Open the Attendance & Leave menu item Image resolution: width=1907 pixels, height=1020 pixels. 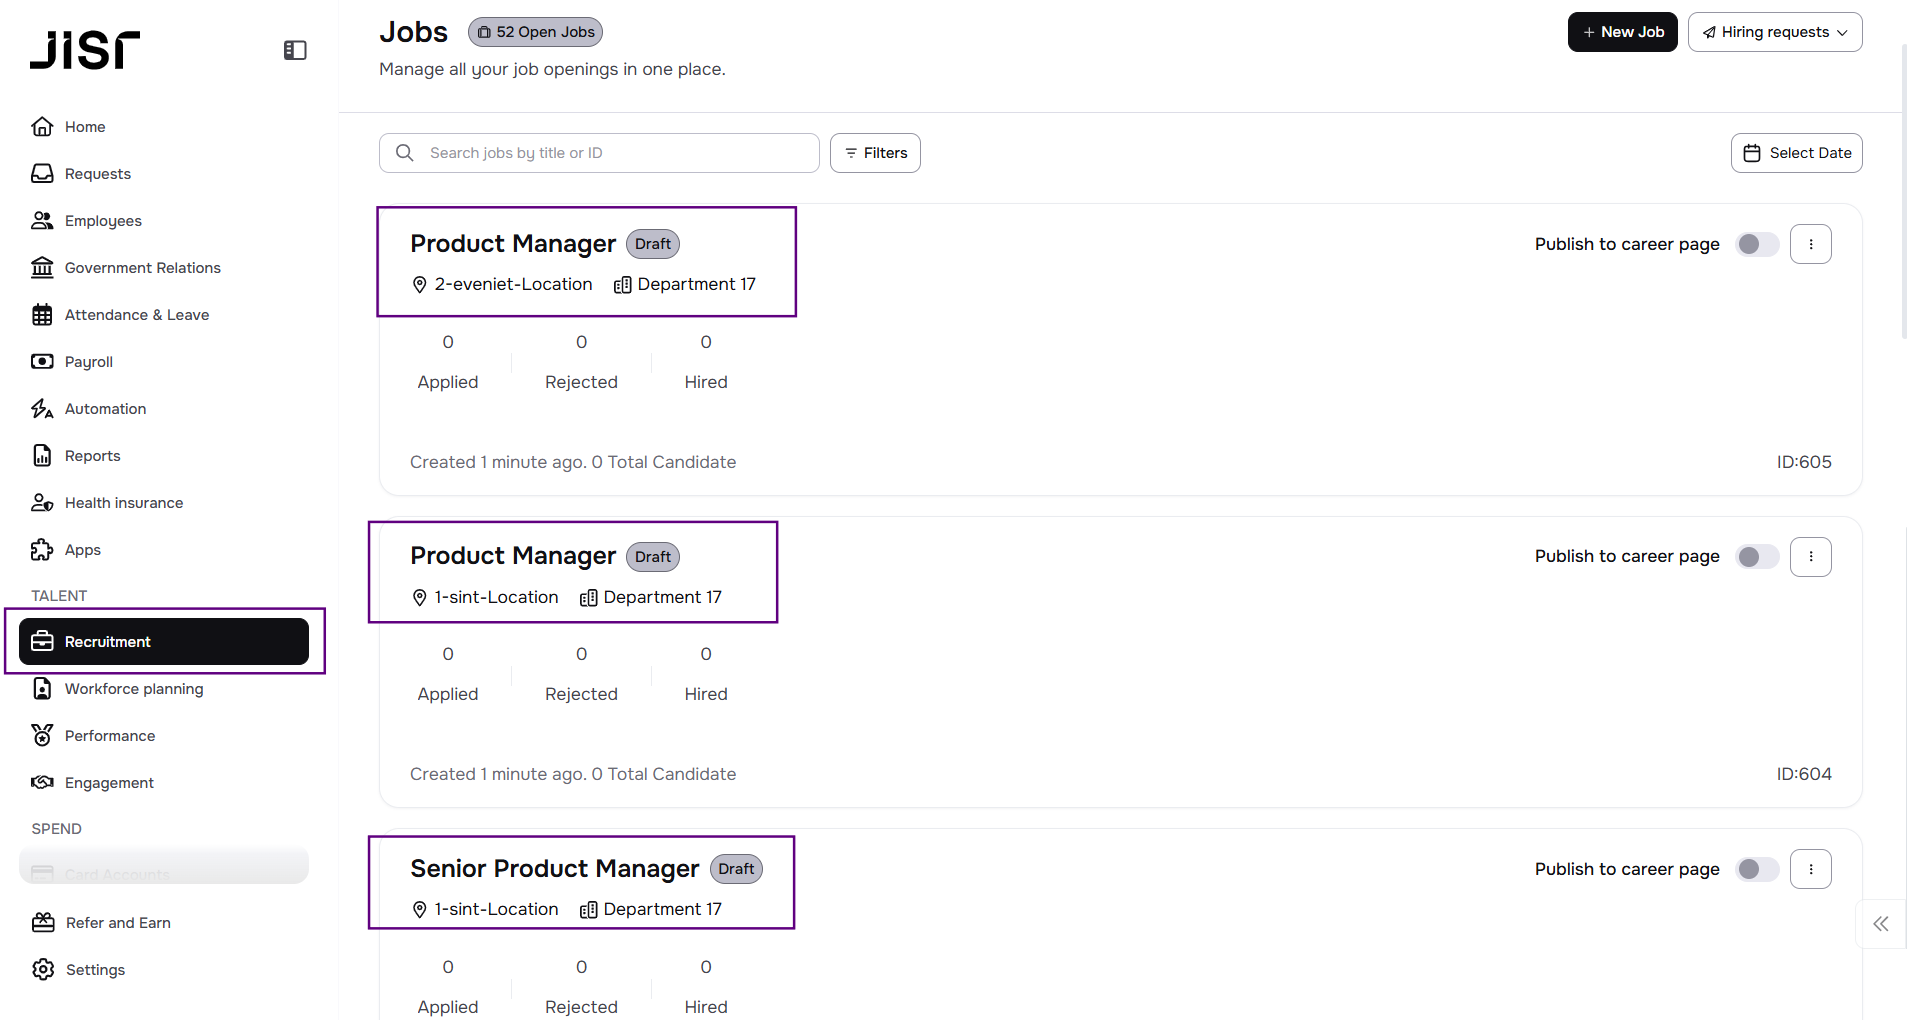coord(136,315)
